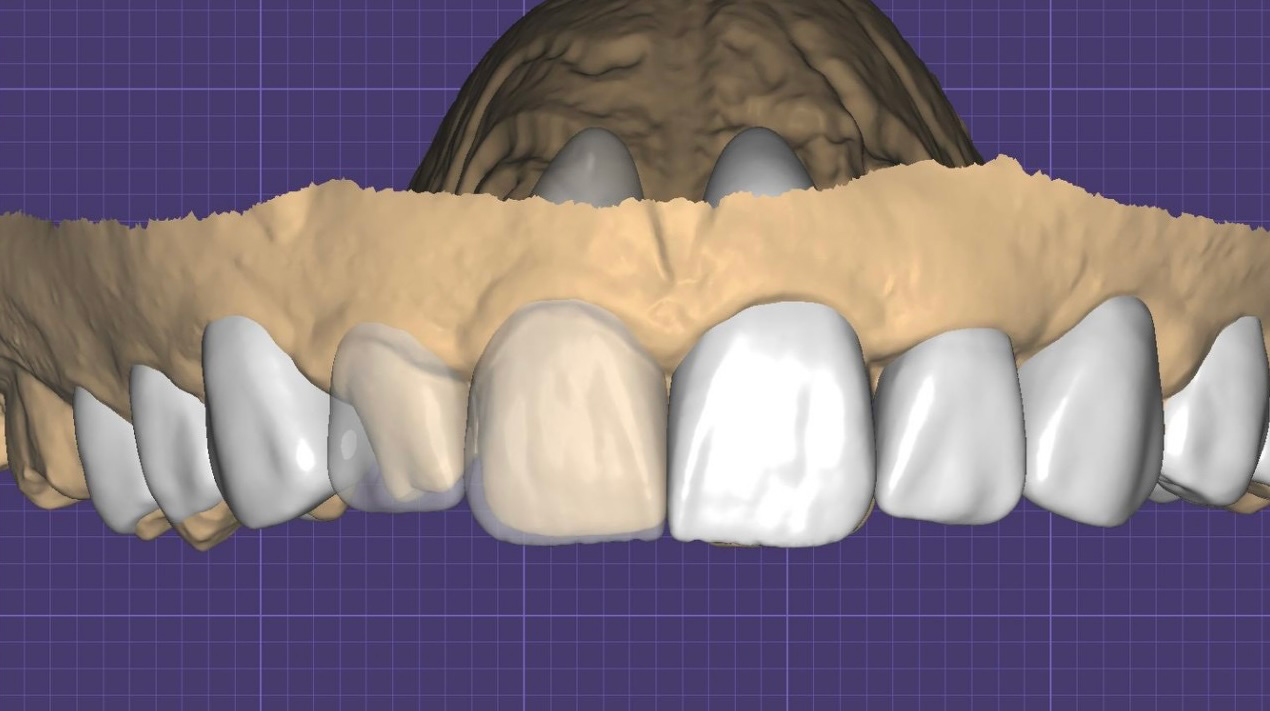Select the translucent central incisor crown
This screenshot has height=711, width=1270.
coord(566,425)
